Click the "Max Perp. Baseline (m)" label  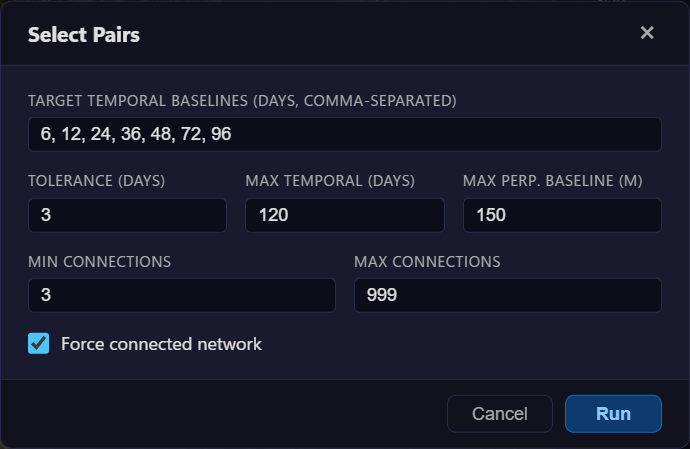pyautogui.click(x=552, y=181)
